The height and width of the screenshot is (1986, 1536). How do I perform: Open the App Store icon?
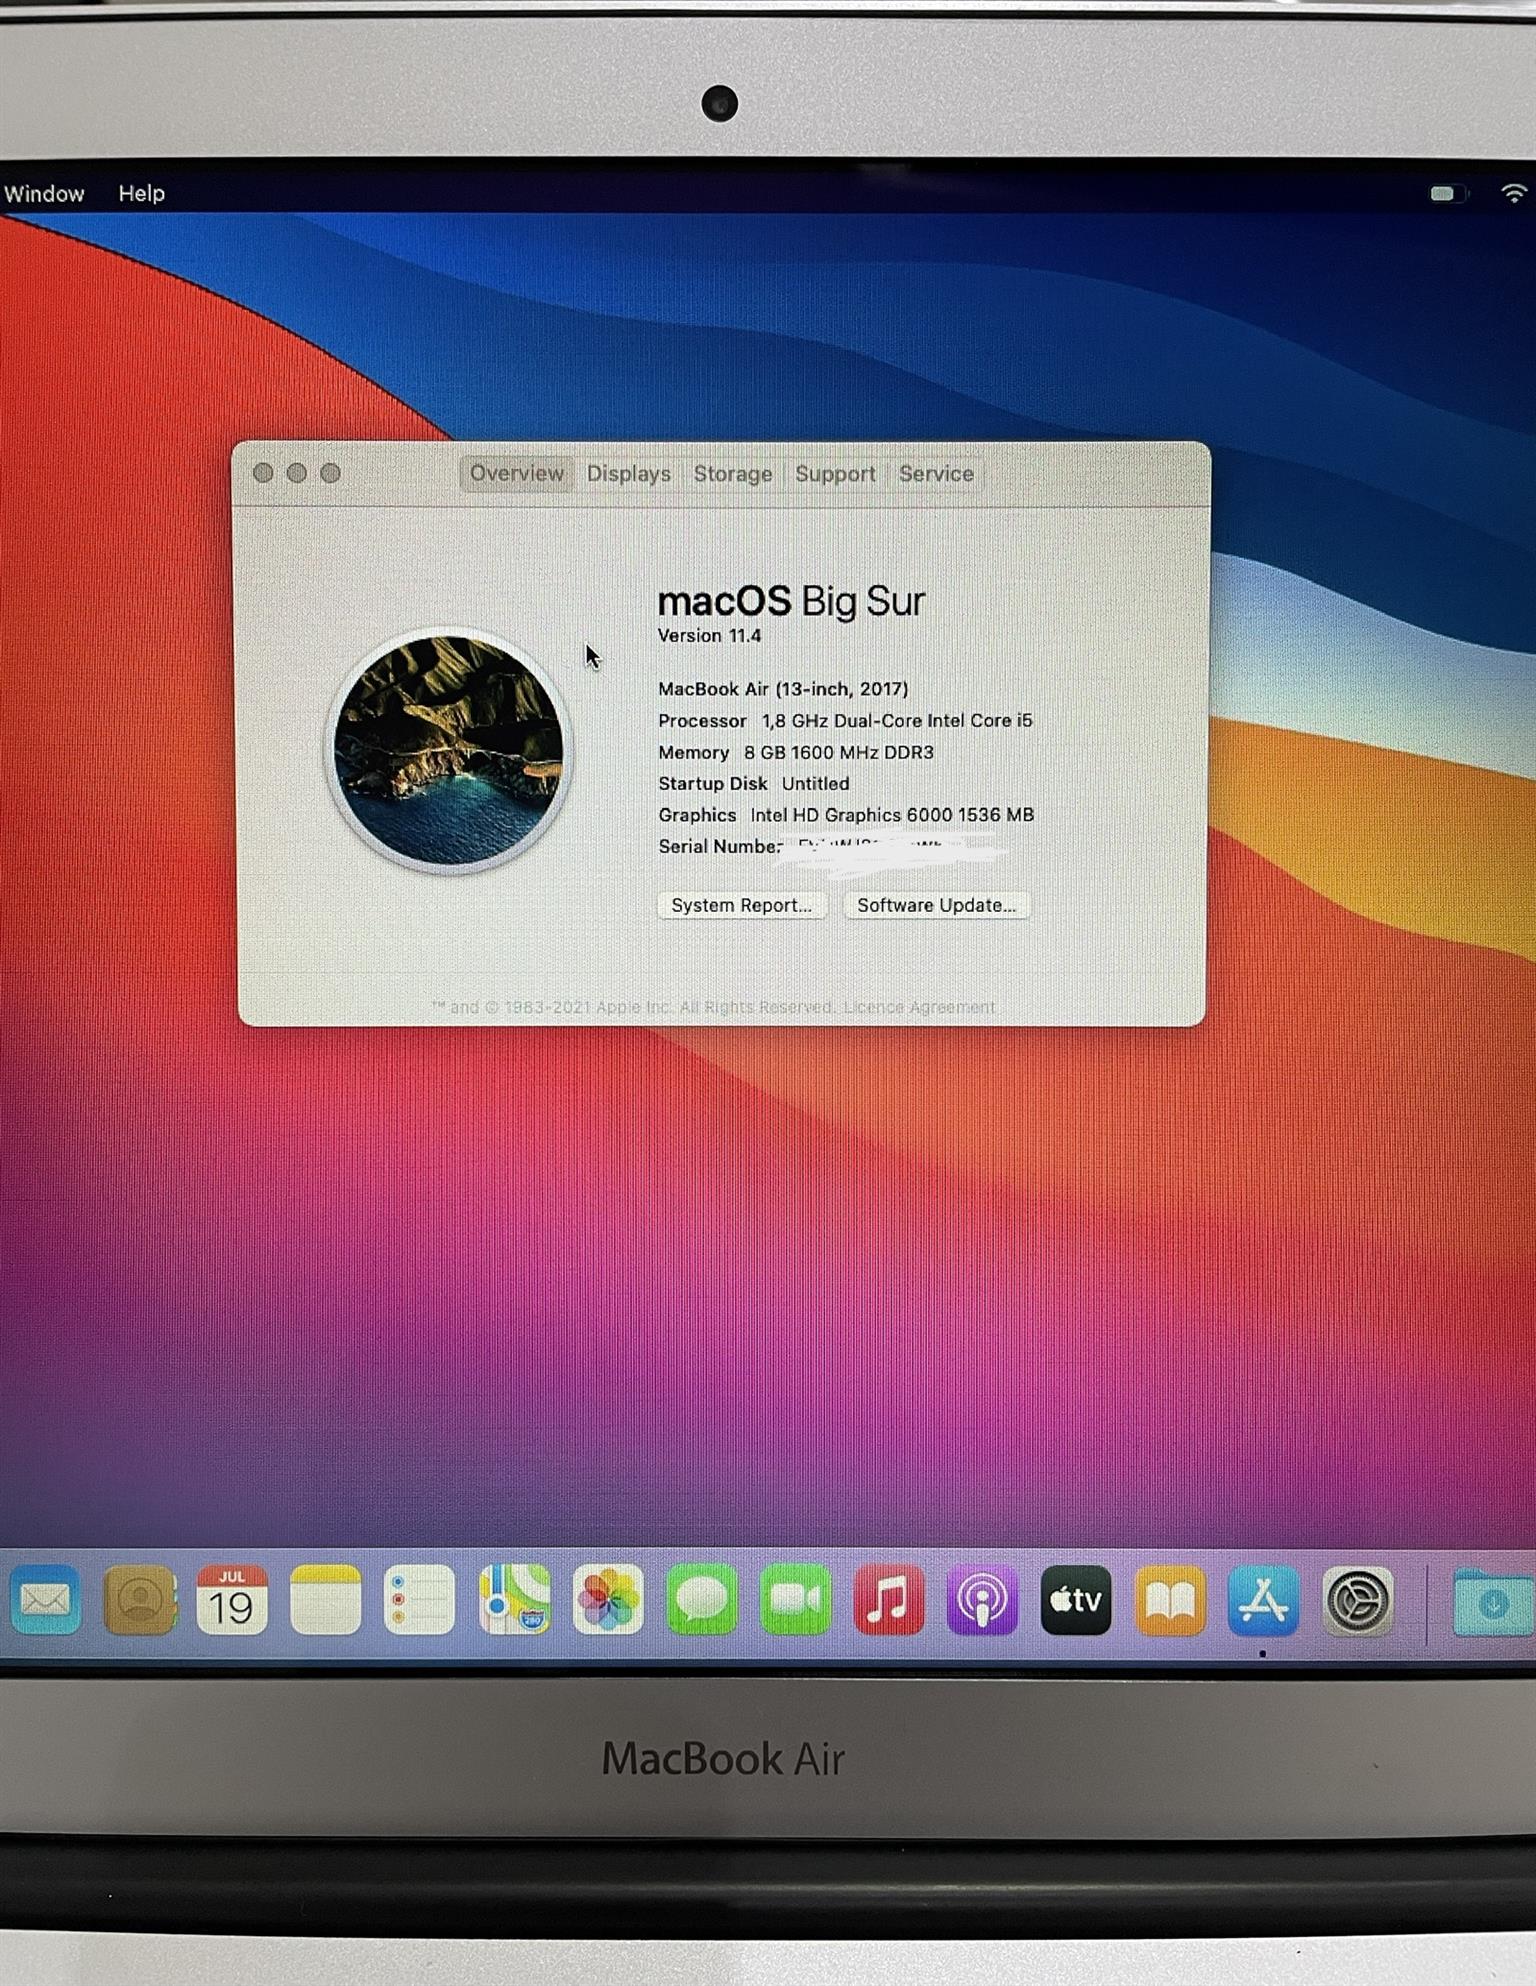[x=1263, y=1600]
